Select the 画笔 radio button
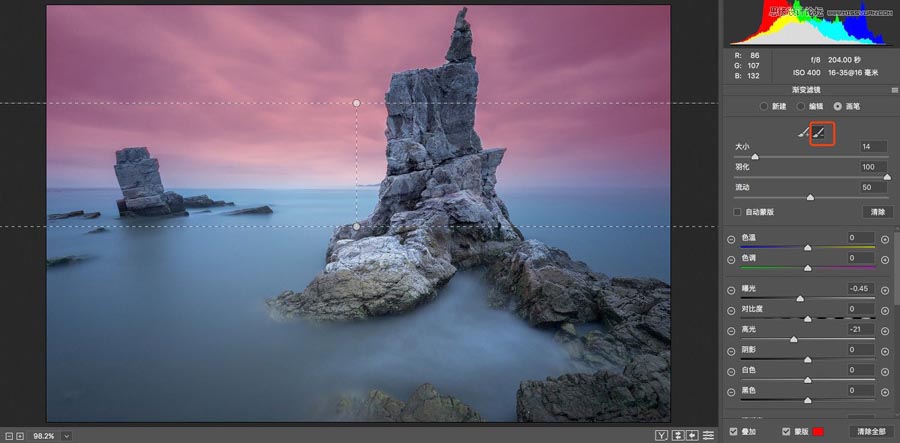 click(x=838, y=107)
